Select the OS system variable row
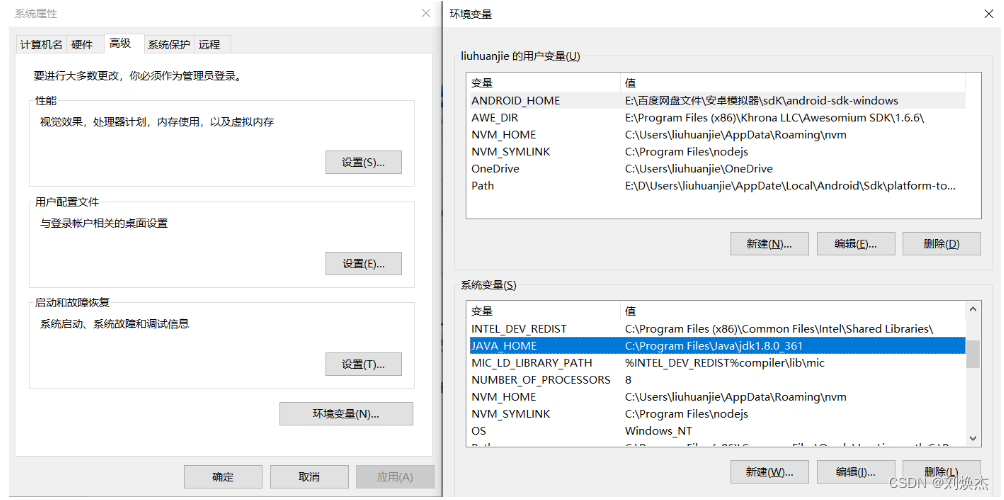This screenshot has width=1004, height=500. click(x=716, y=431)
